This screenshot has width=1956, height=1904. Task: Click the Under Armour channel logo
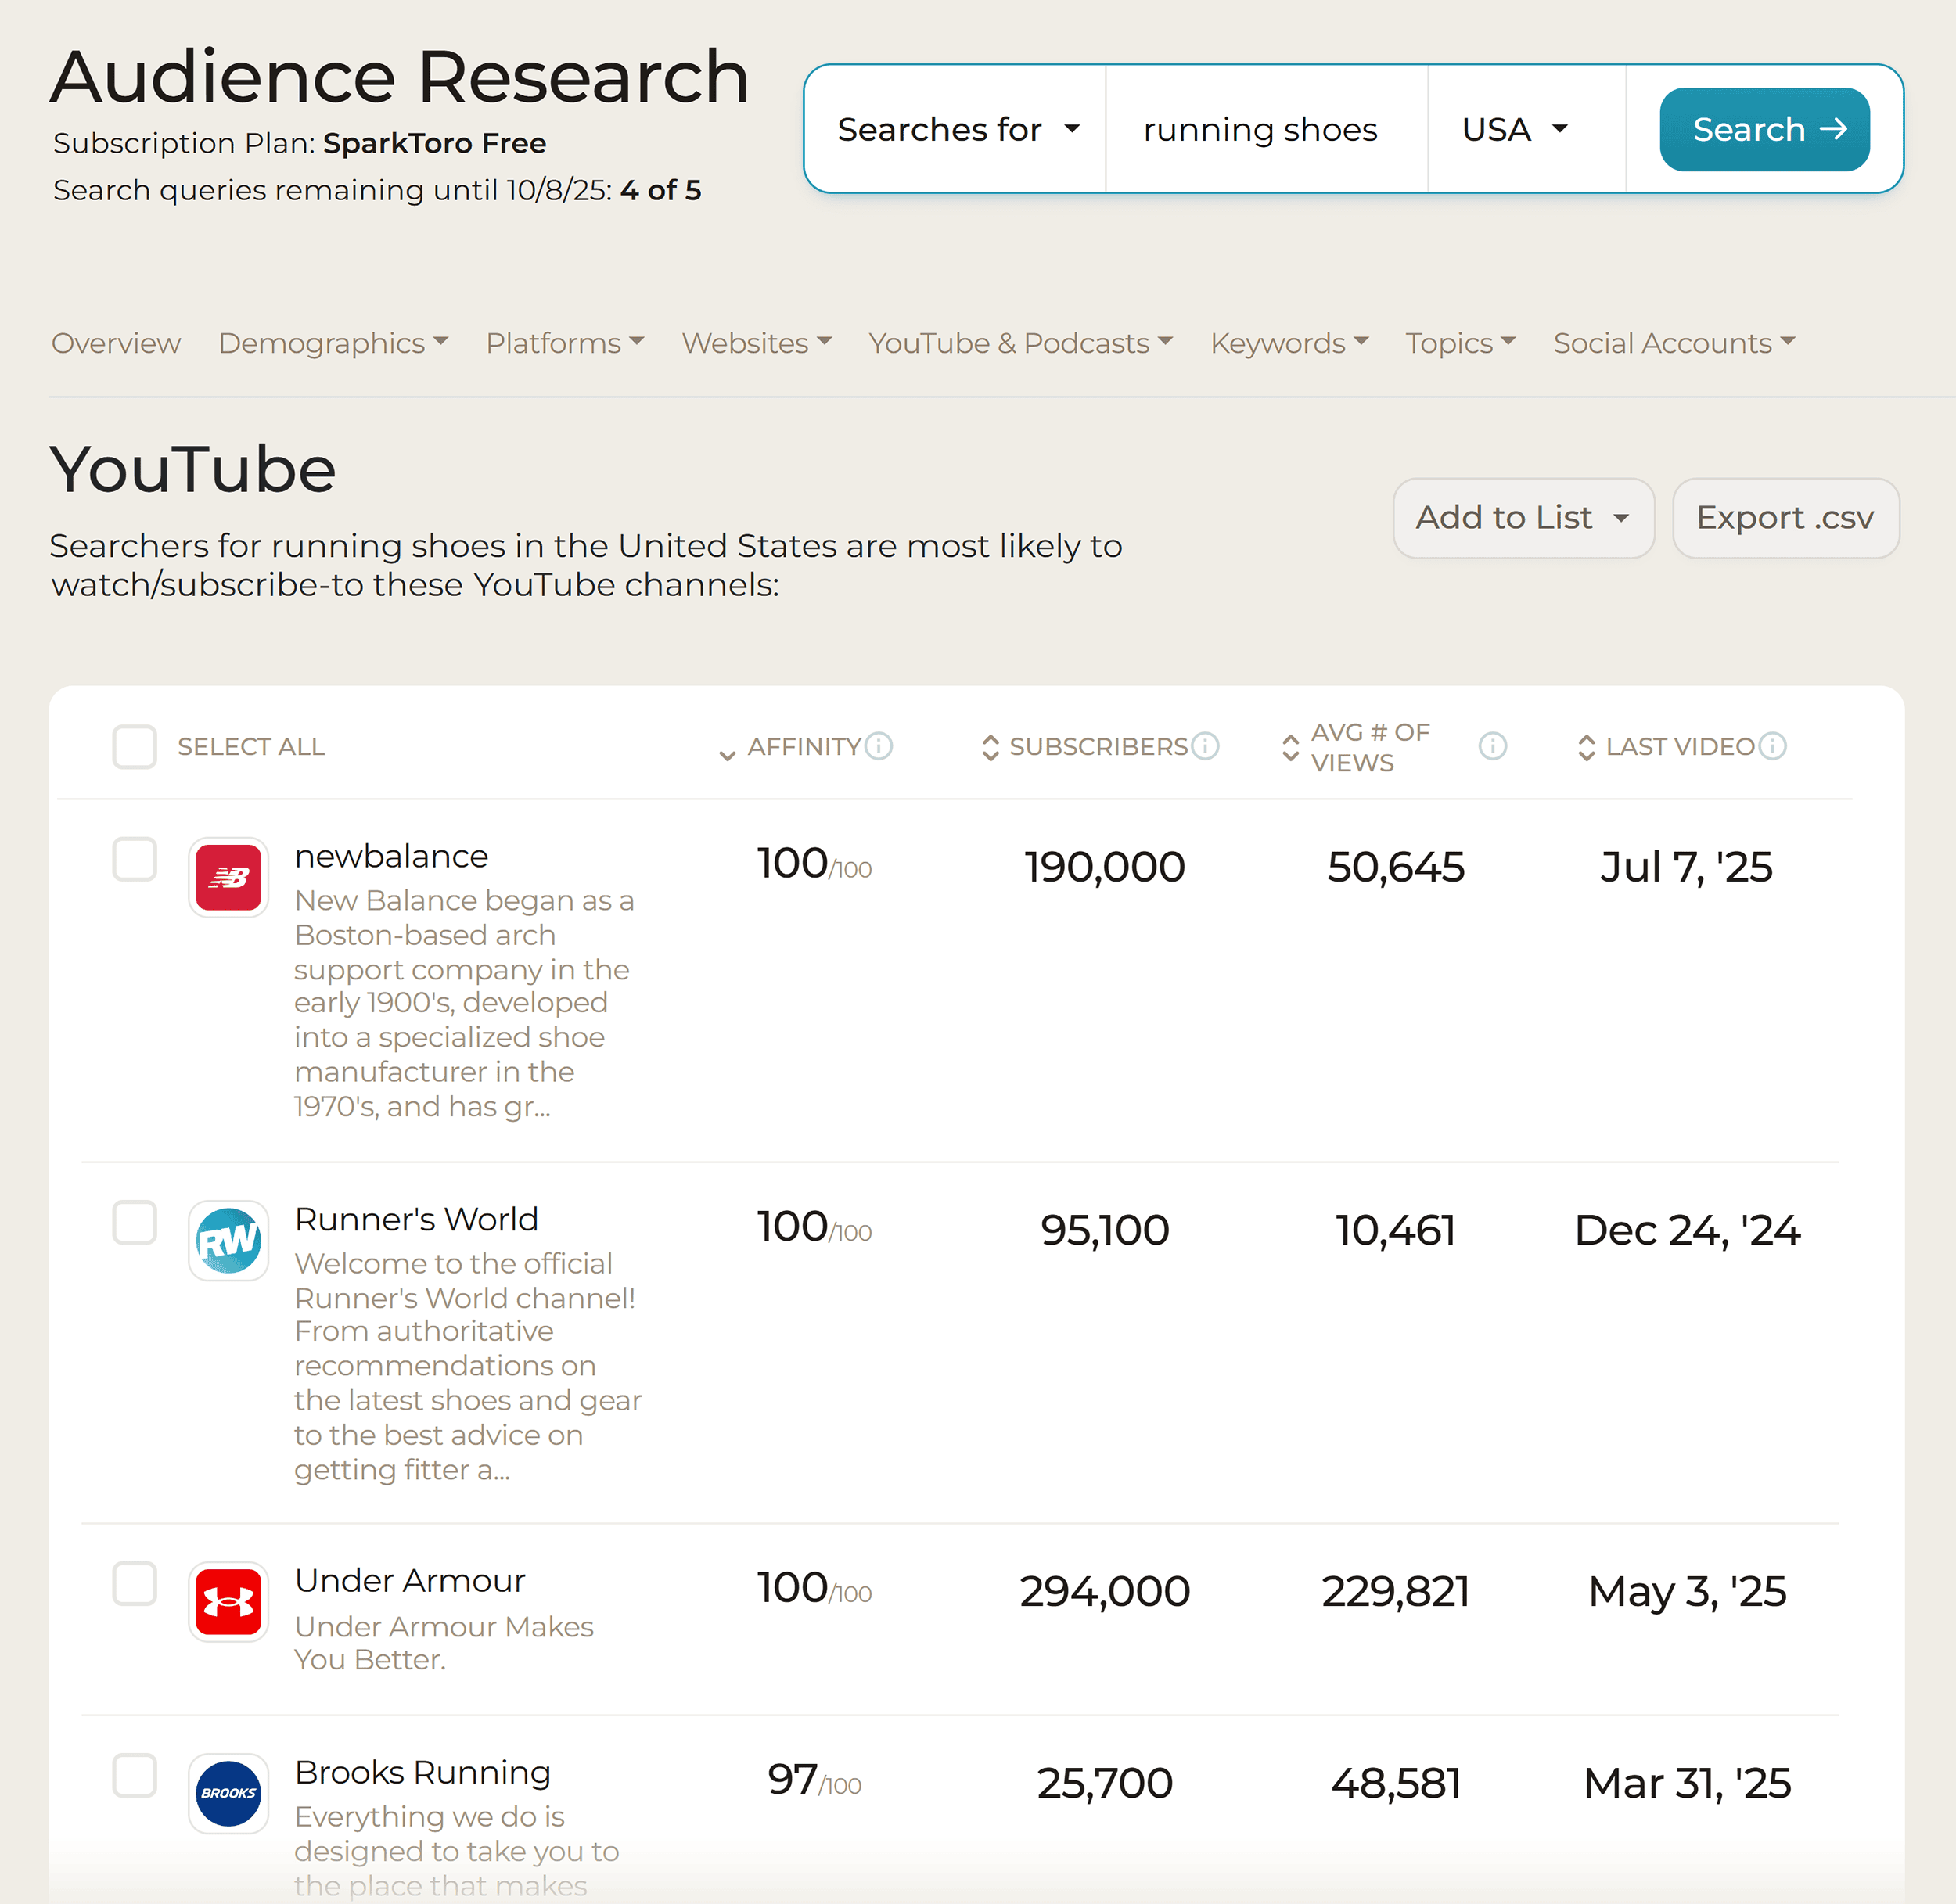[x=228, y=1602]
